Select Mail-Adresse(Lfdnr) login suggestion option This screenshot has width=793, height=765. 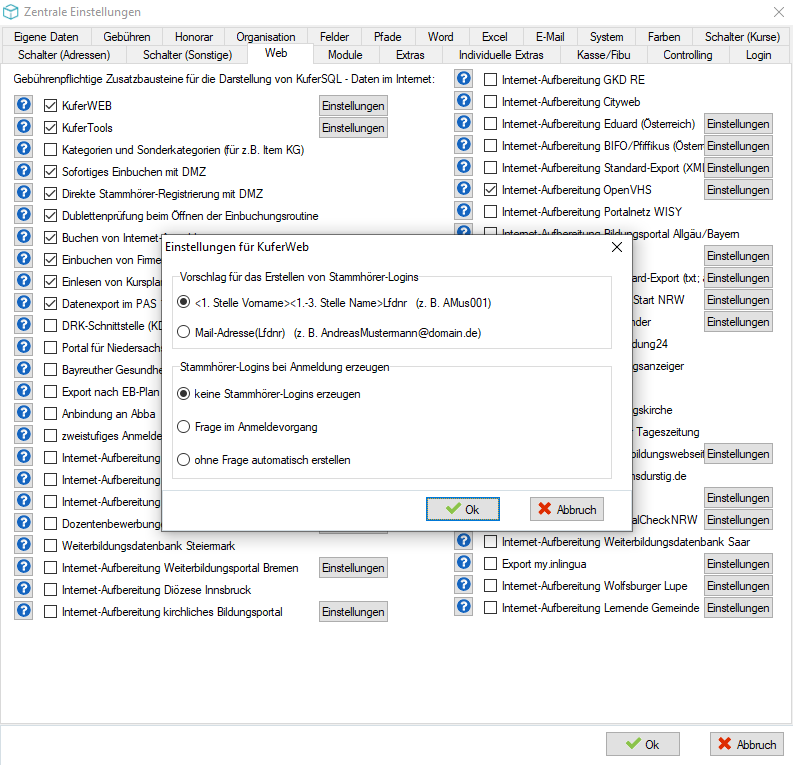(184, 332)
